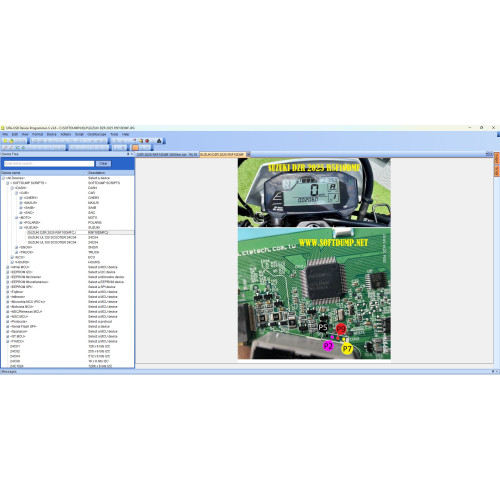Viewport: 500px width, 500px height.
Task: Sort by the Device name column header
Action: (43, 173)
